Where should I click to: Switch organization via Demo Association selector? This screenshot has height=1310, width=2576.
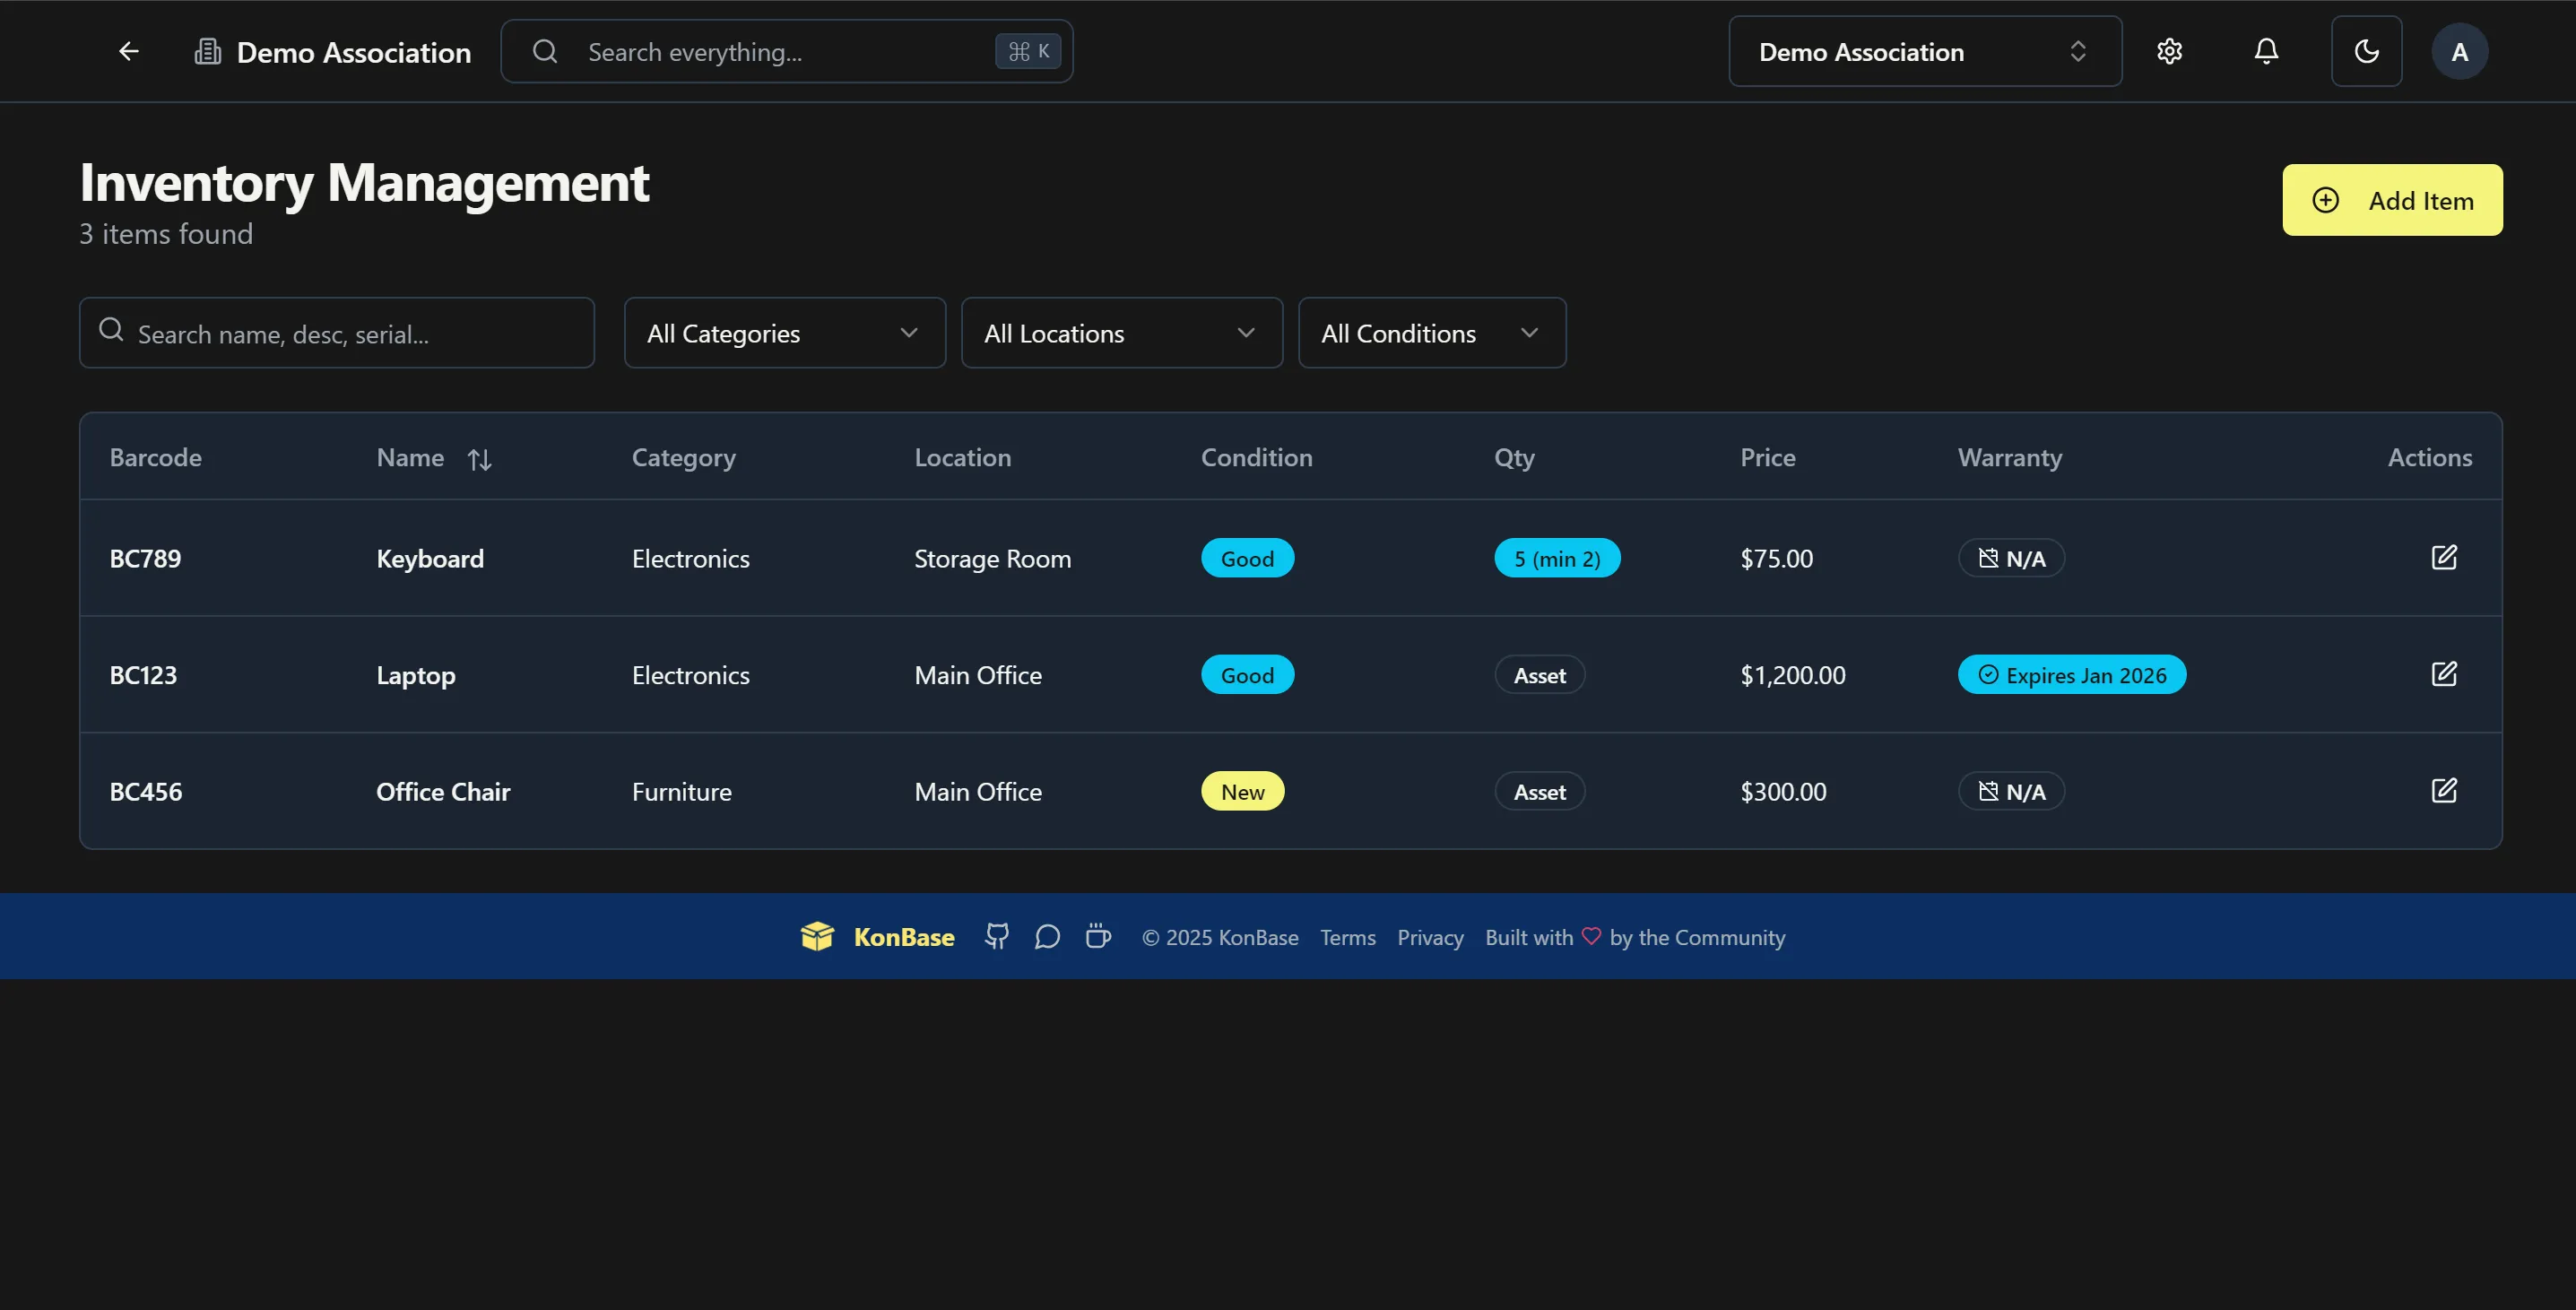(x=1923, y=51)
